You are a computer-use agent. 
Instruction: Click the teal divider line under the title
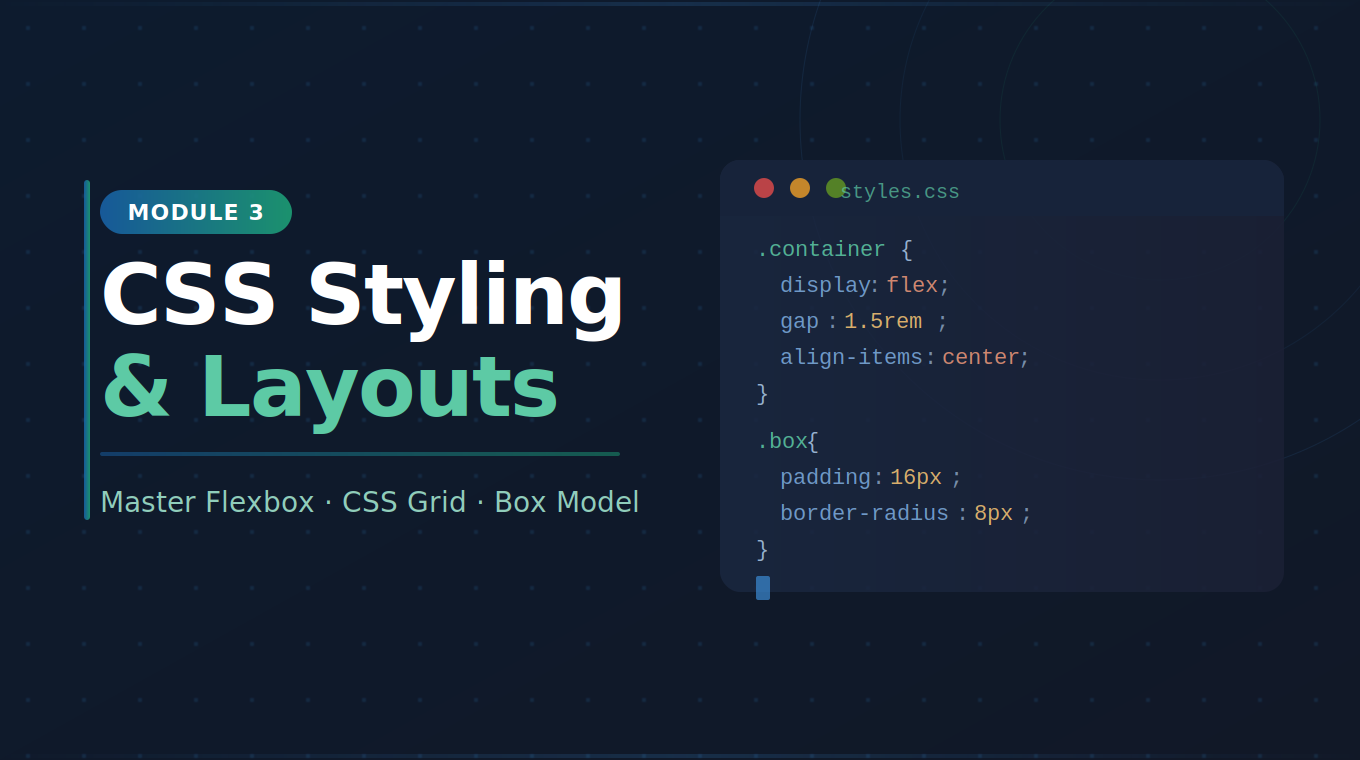pyautogui.click(x=360, y=453)
